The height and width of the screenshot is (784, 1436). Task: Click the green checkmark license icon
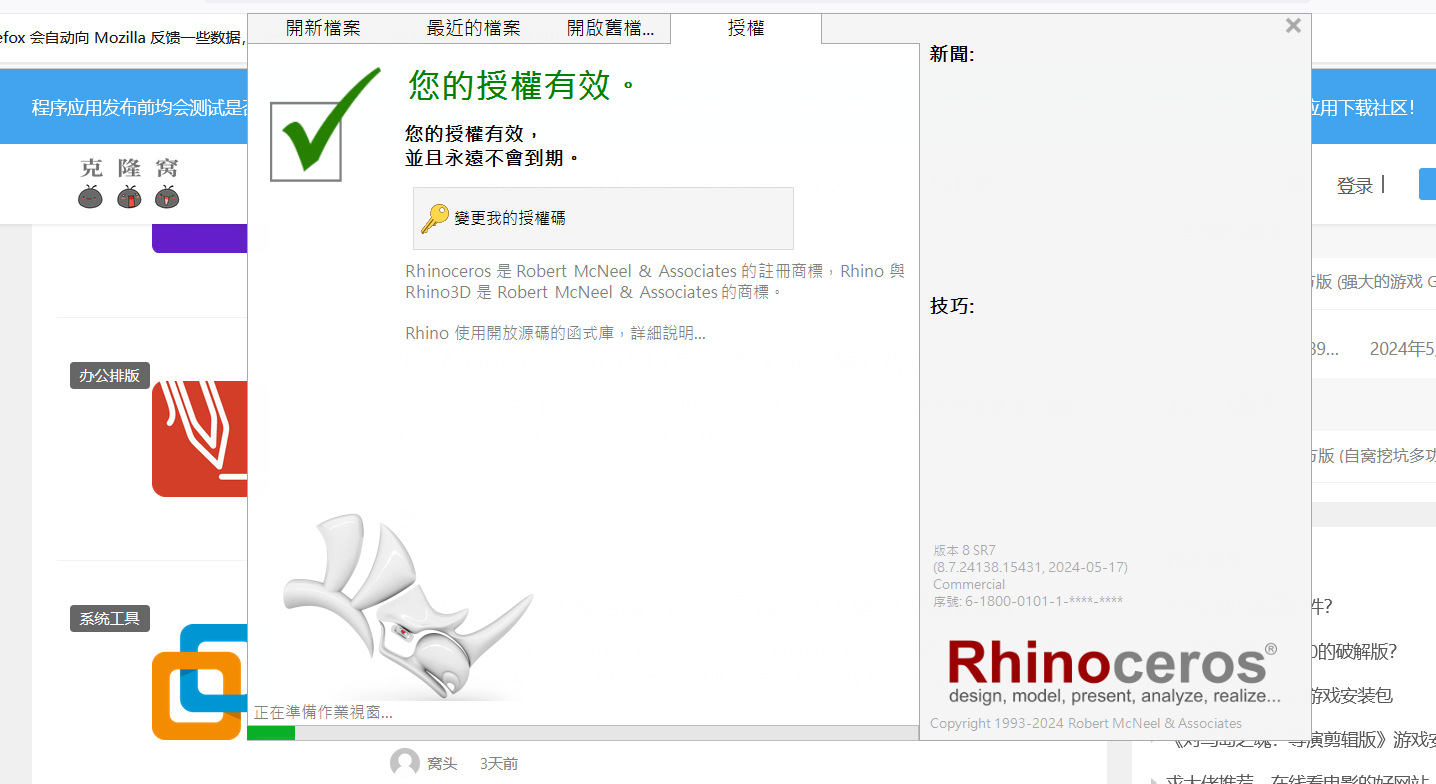323,124
